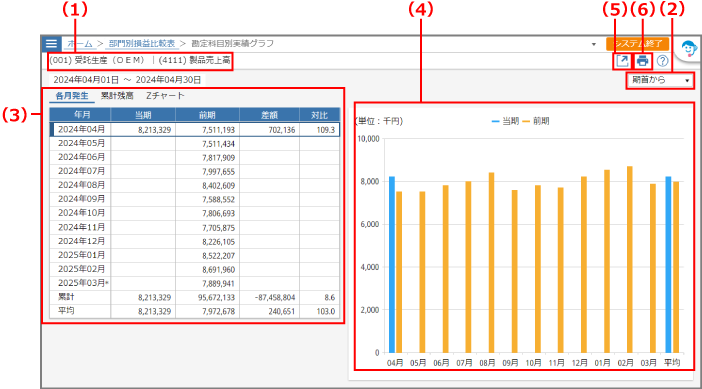The width and height of the screenshot is (702, 389).
Task: Click the 差額 column header
Action: [x=270, y=115]
